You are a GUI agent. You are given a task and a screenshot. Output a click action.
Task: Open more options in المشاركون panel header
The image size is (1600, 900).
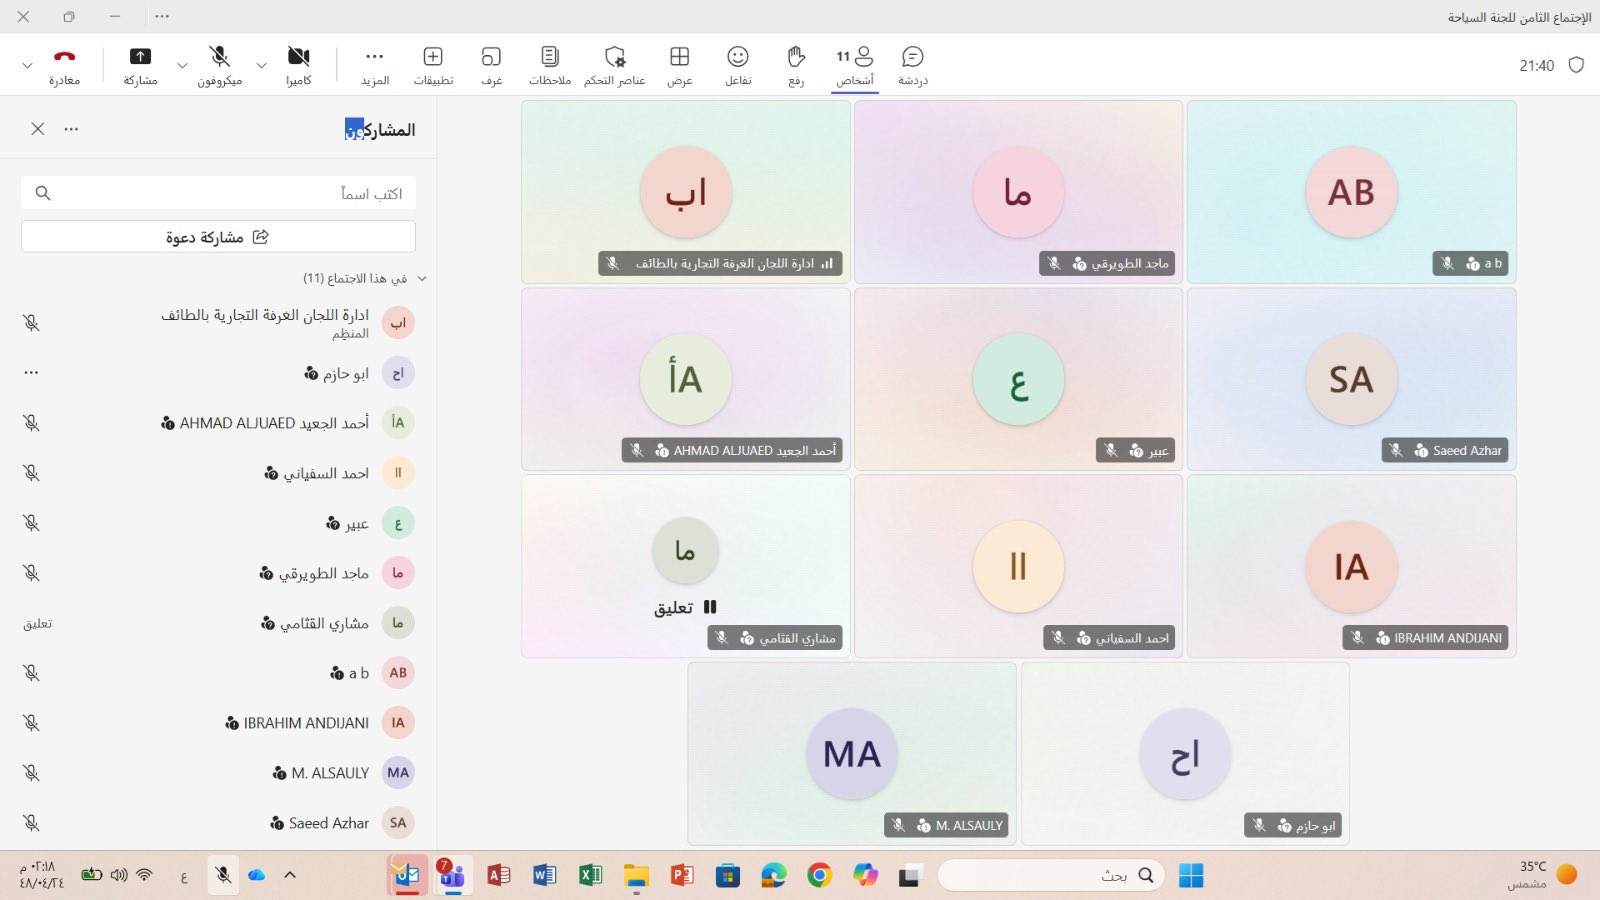tap(71, 129)
